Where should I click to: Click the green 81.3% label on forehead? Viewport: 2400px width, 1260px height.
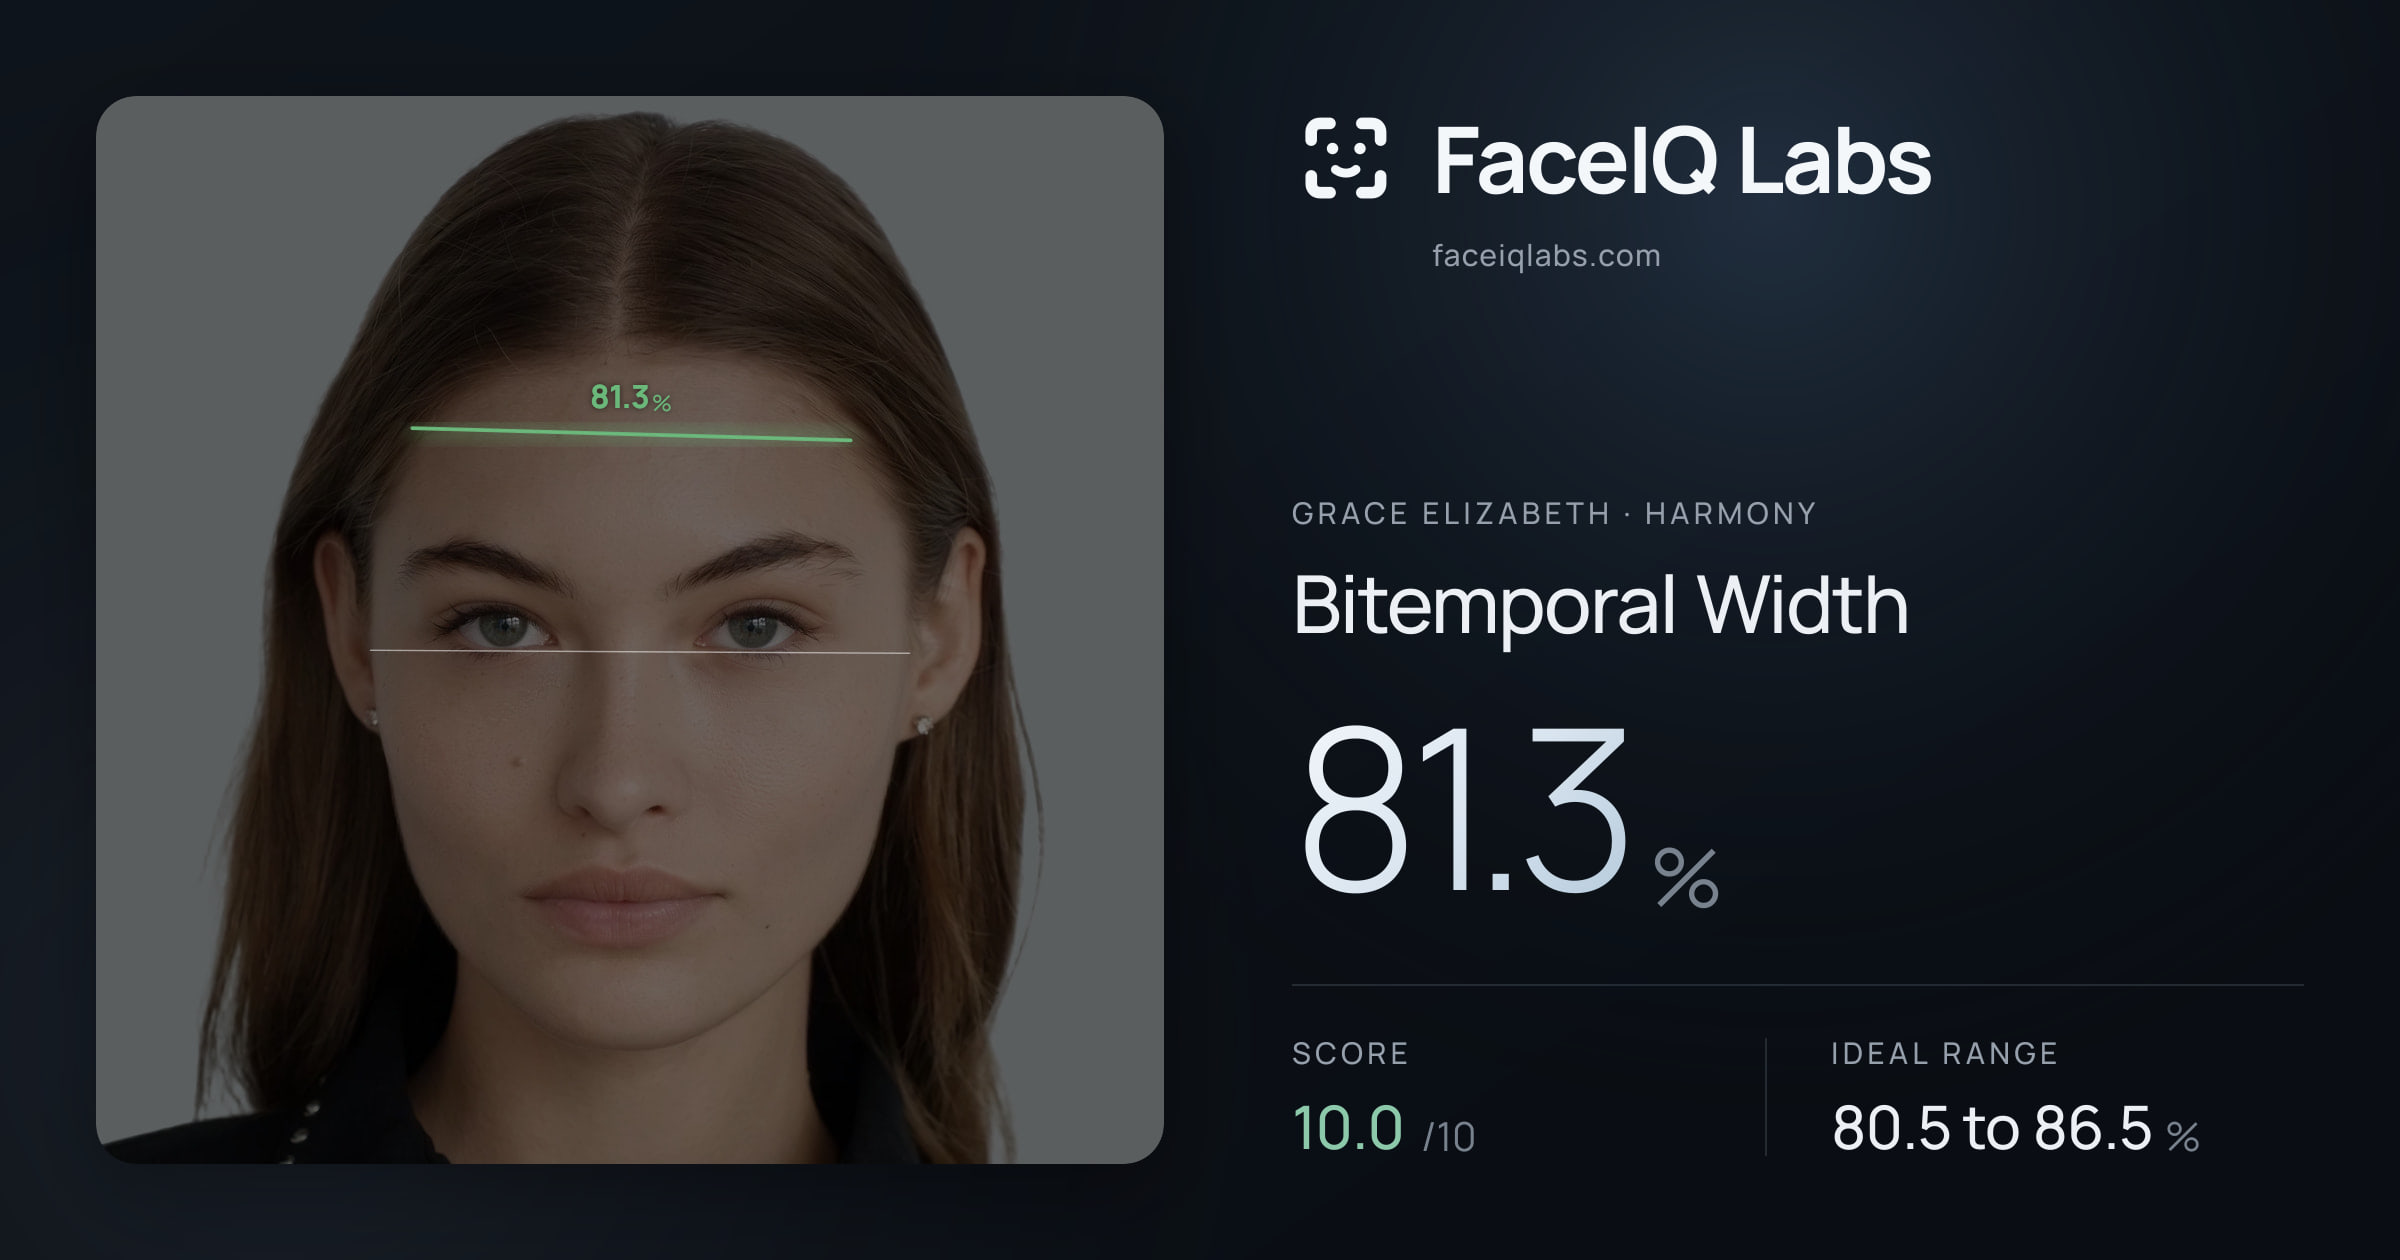click(630, 398)
